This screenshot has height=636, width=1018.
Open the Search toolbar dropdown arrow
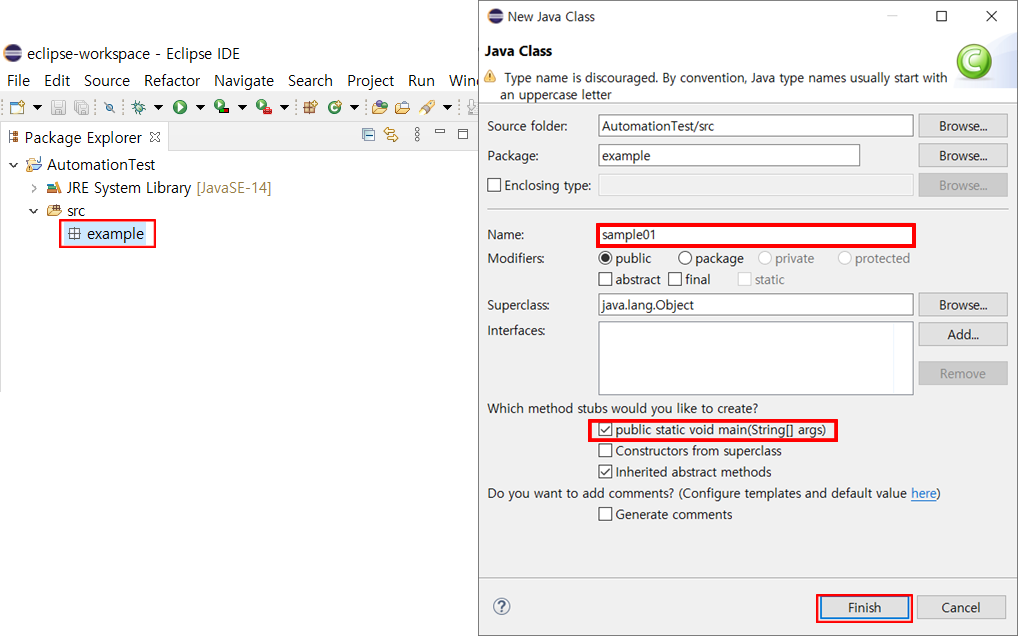point(447,108)
